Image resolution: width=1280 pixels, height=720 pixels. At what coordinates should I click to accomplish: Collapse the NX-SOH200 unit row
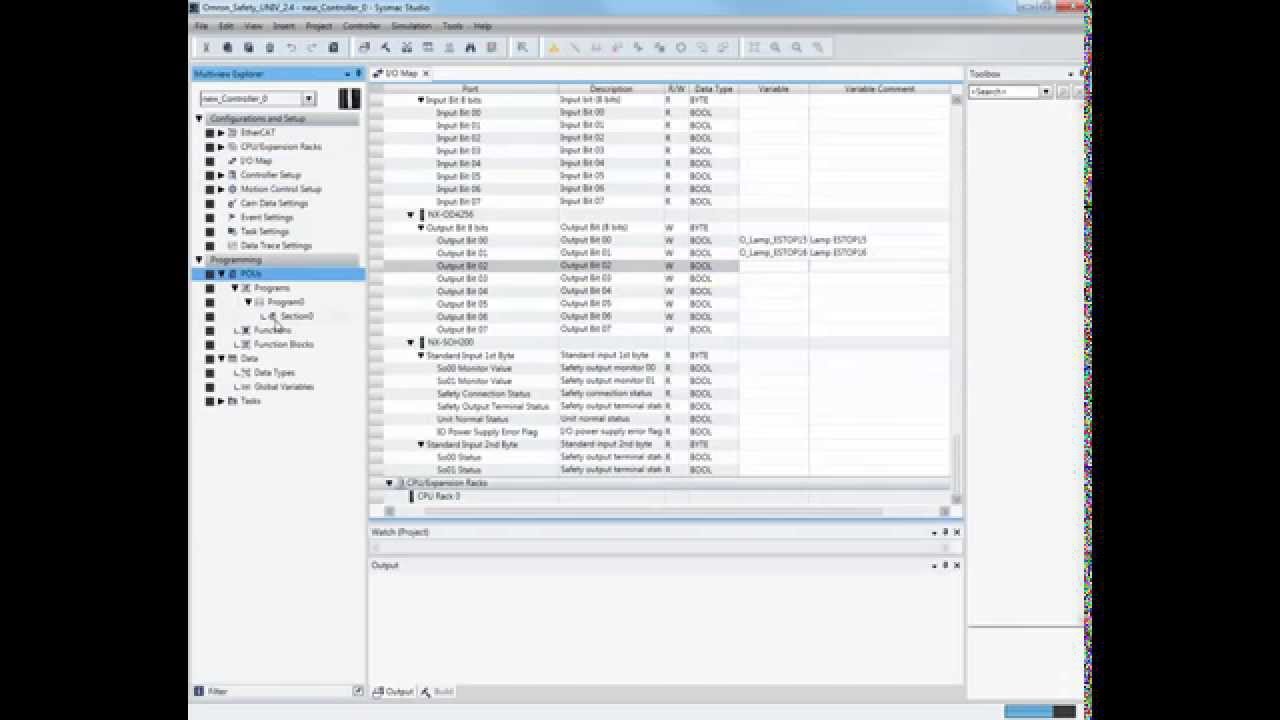pos(410,343)
